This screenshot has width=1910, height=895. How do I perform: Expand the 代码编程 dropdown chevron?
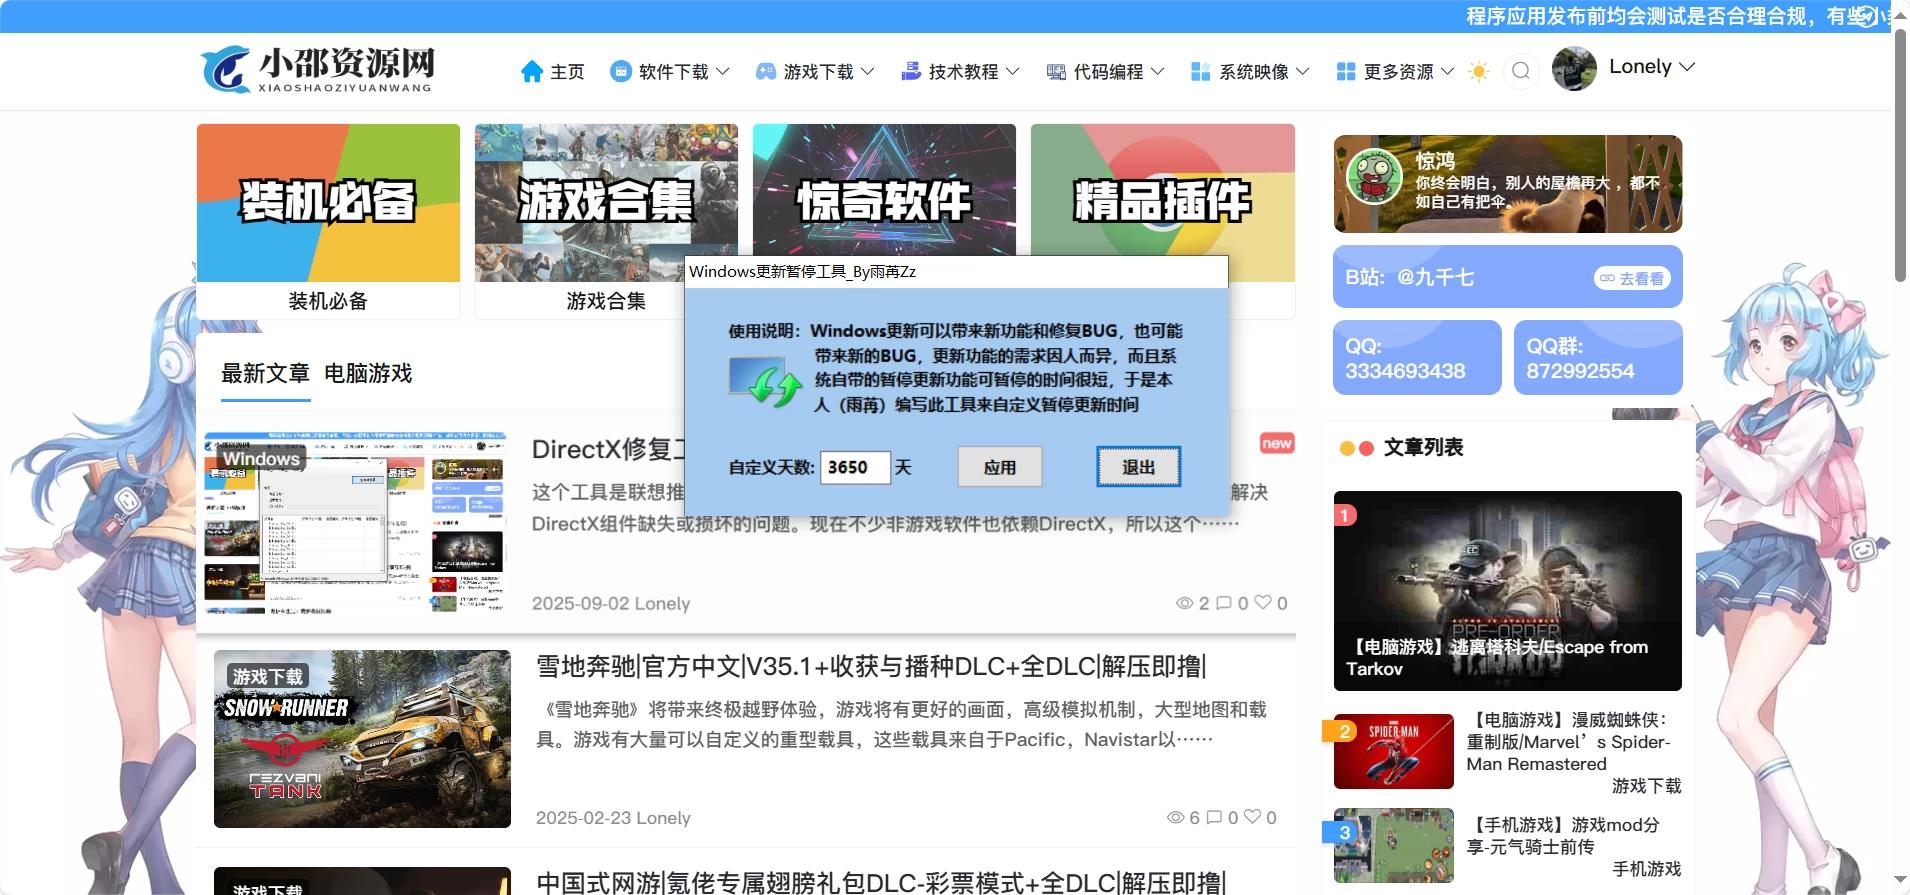[x=1158, y=72]
